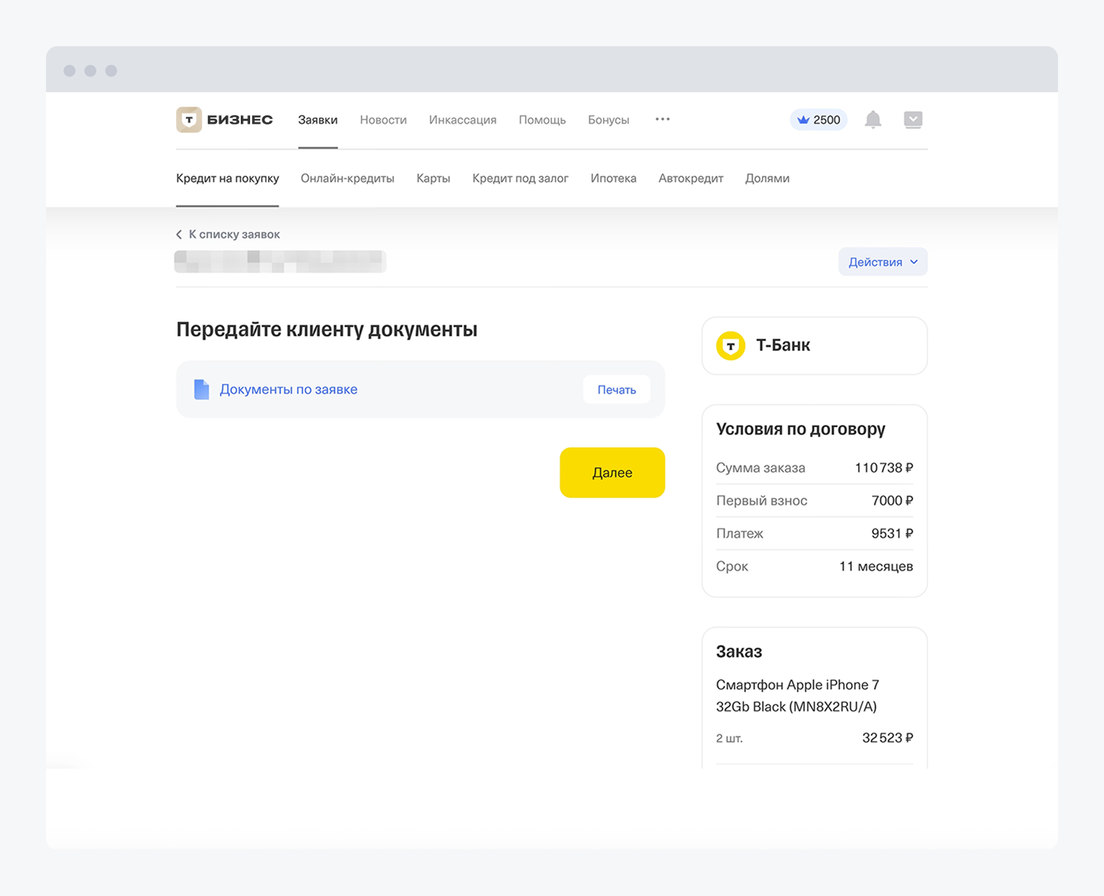
Task: Expand the Действия dropdown
Action: click(882, 262)
